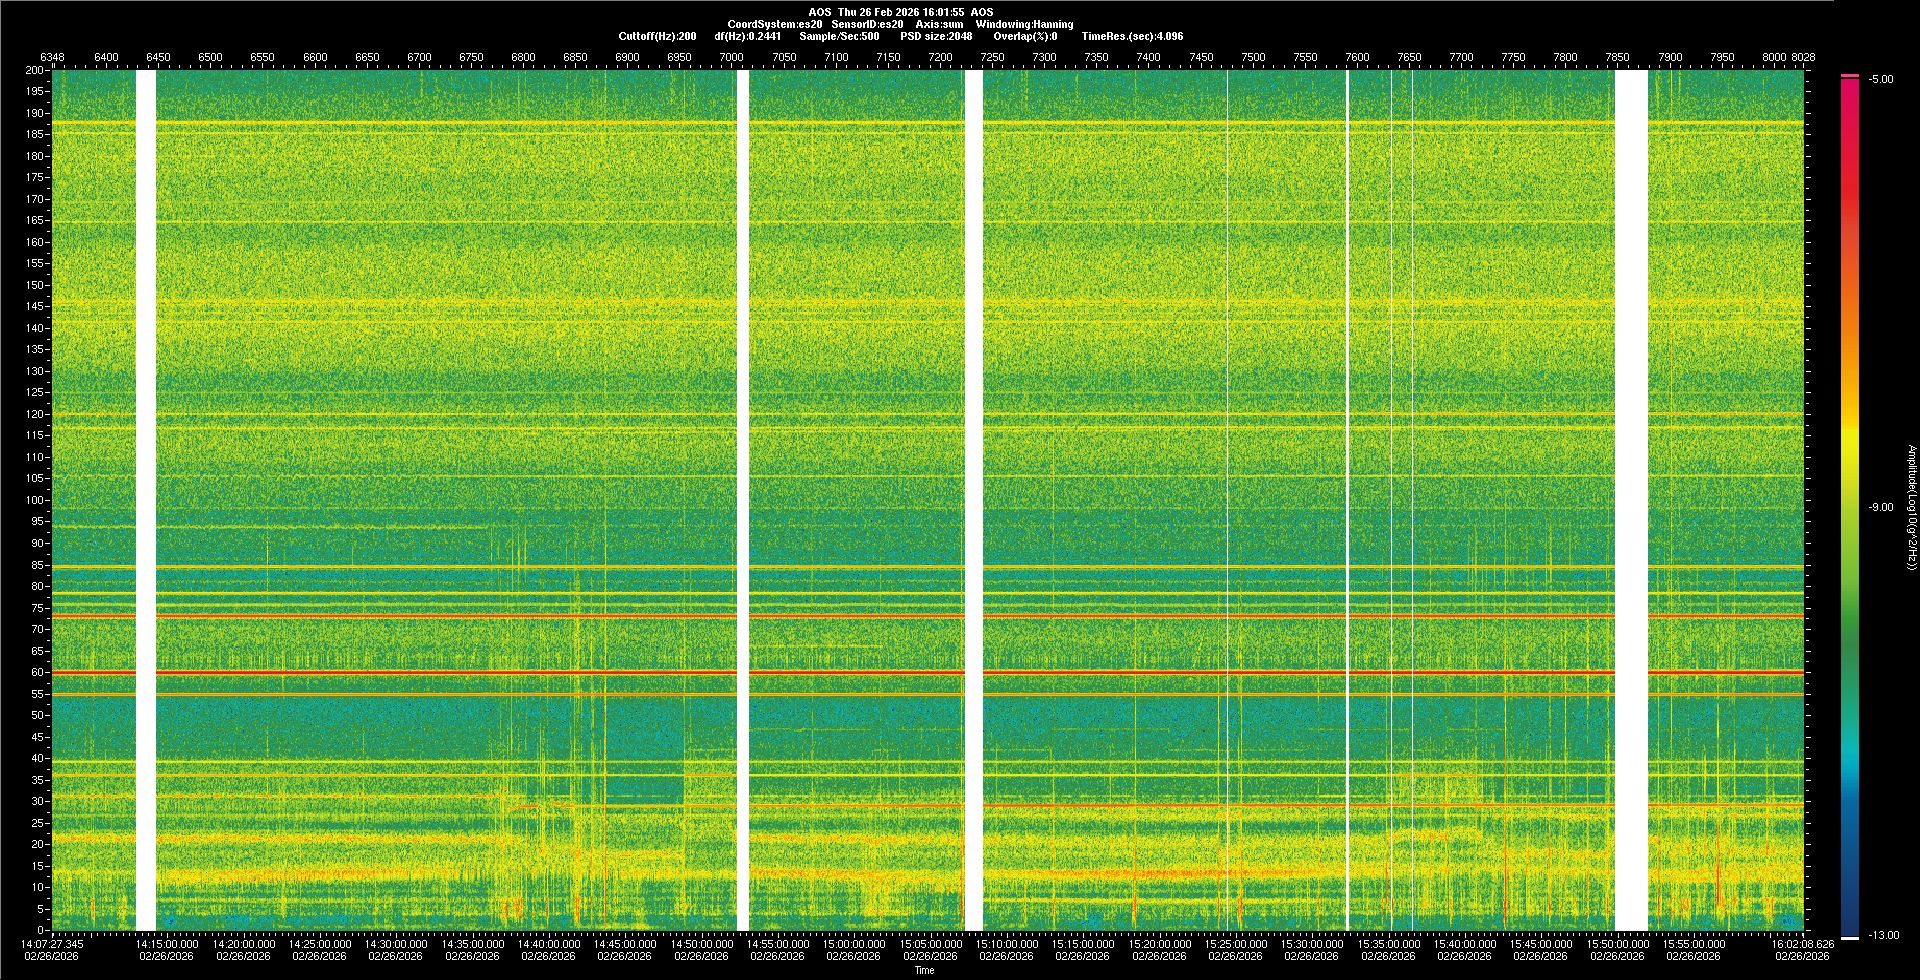Click the 16:02:08.626 end timestamp
The height and width of the screenshot is (980, 1920).
1802,944
